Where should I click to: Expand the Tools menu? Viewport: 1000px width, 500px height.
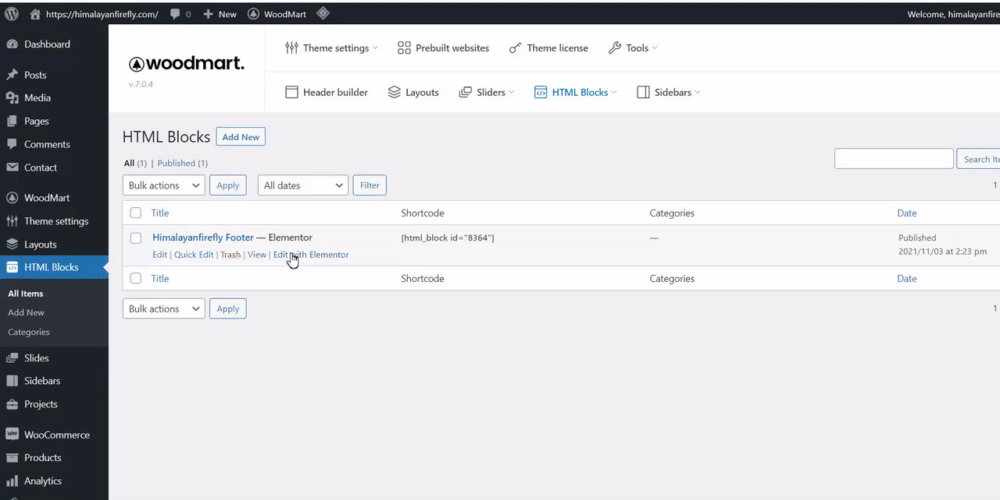tap(633, 48)
